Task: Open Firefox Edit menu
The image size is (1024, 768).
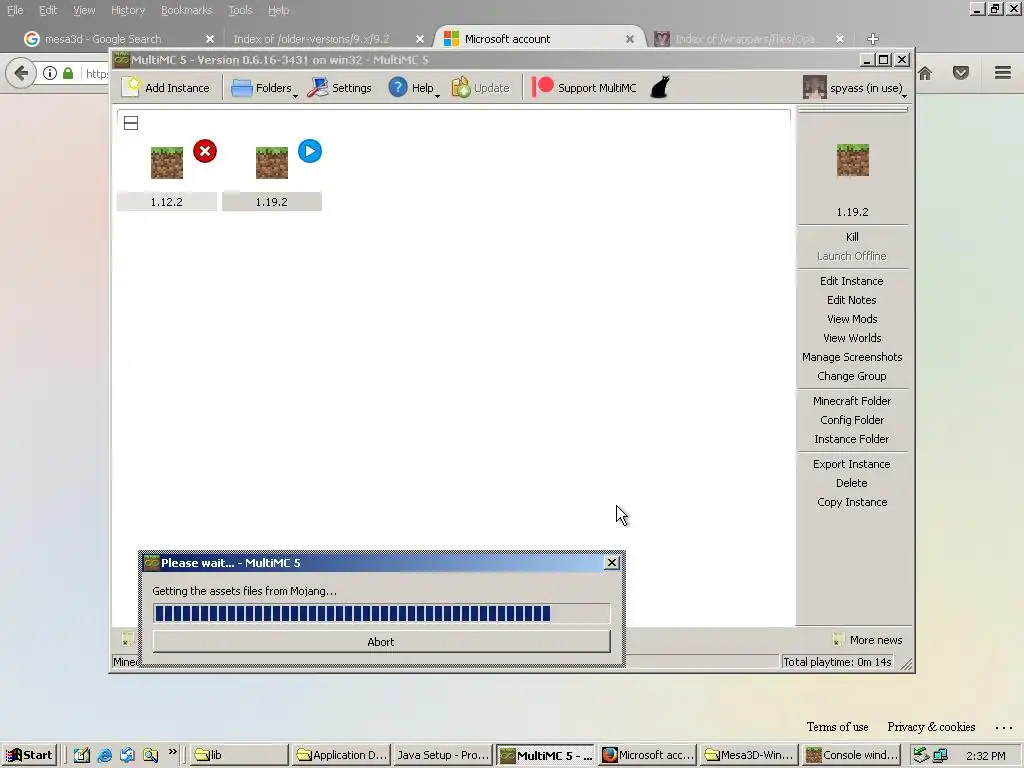Action: click(48, 10)
